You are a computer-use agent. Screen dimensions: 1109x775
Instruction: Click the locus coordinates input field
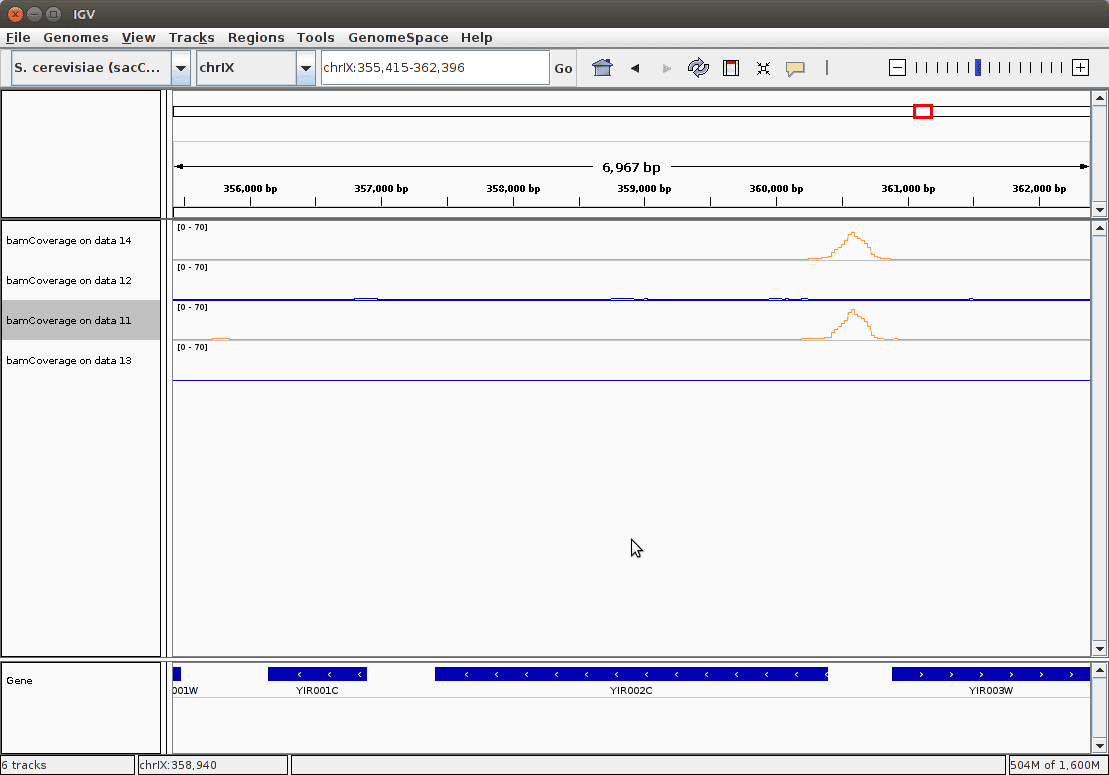(434, 68)
